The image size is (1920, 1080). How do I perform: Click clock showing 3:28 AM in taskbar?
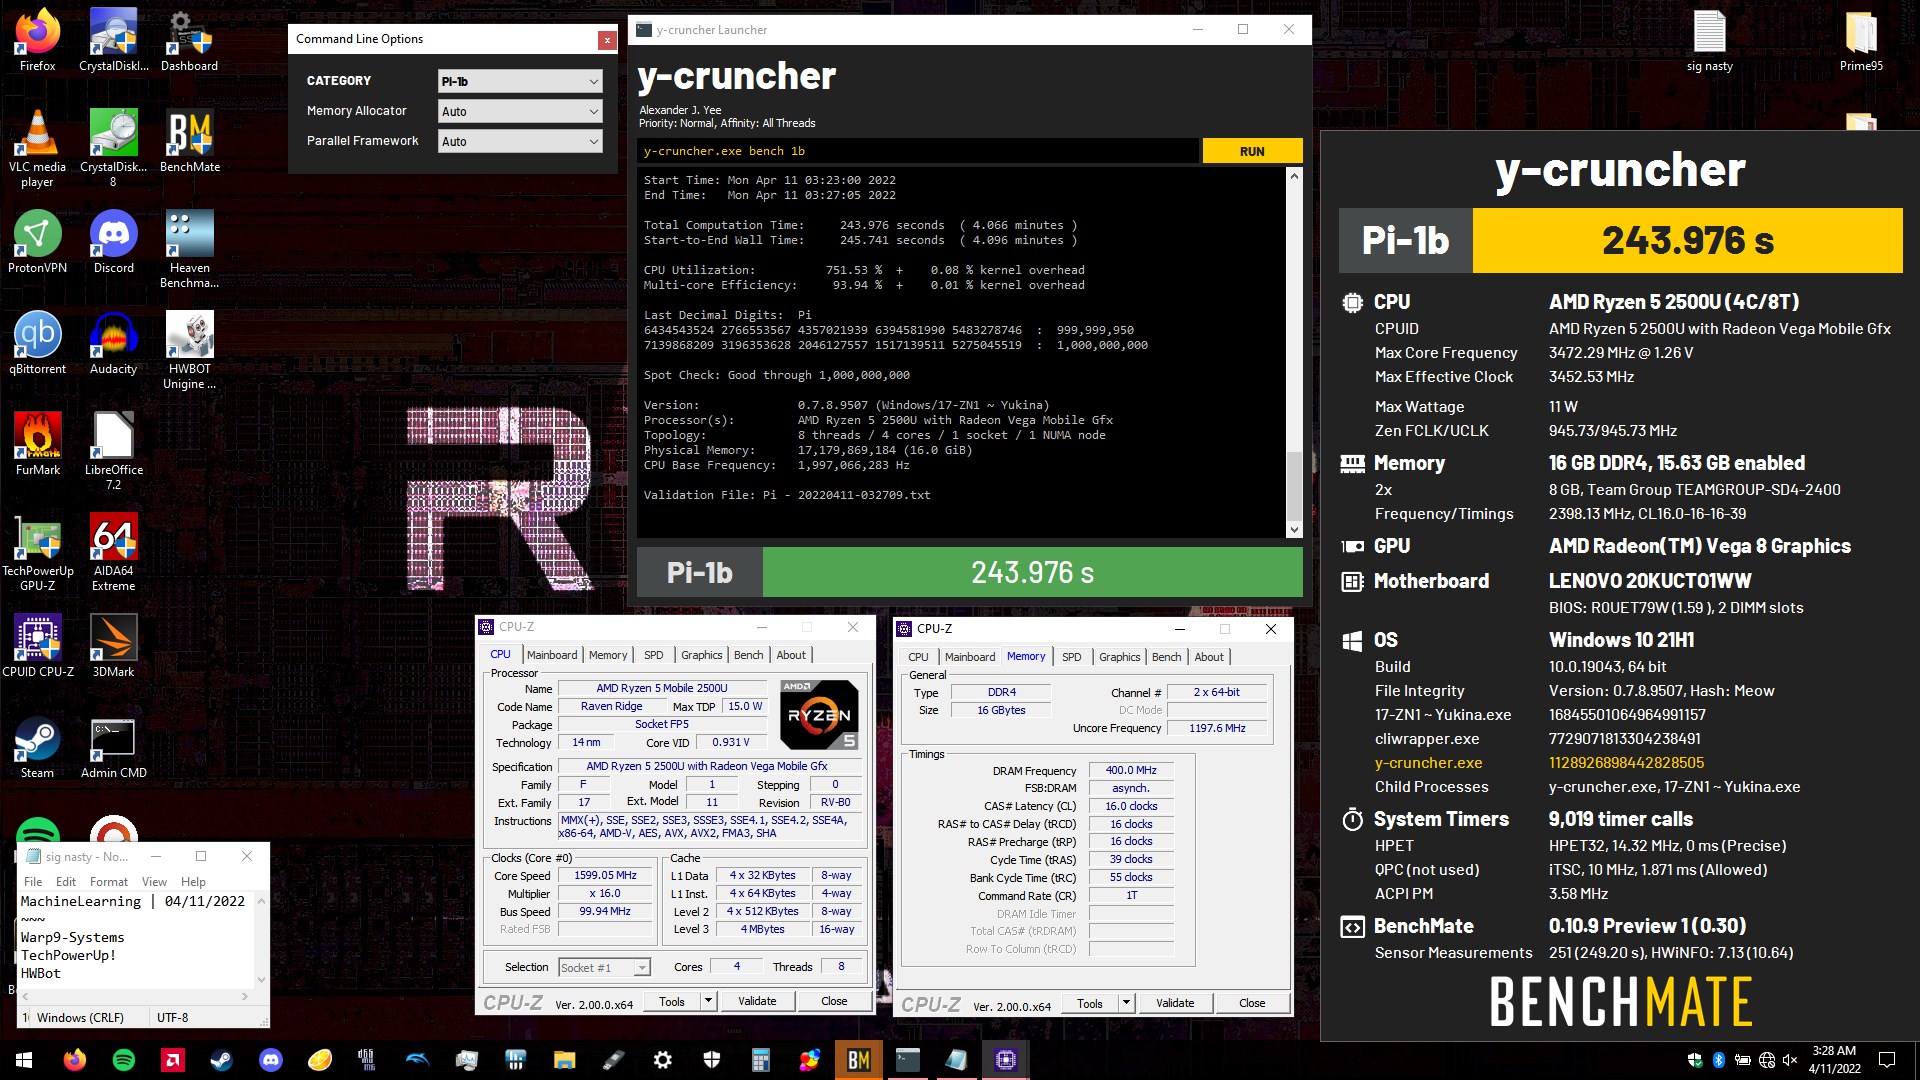click(x=1834, y=1060)
